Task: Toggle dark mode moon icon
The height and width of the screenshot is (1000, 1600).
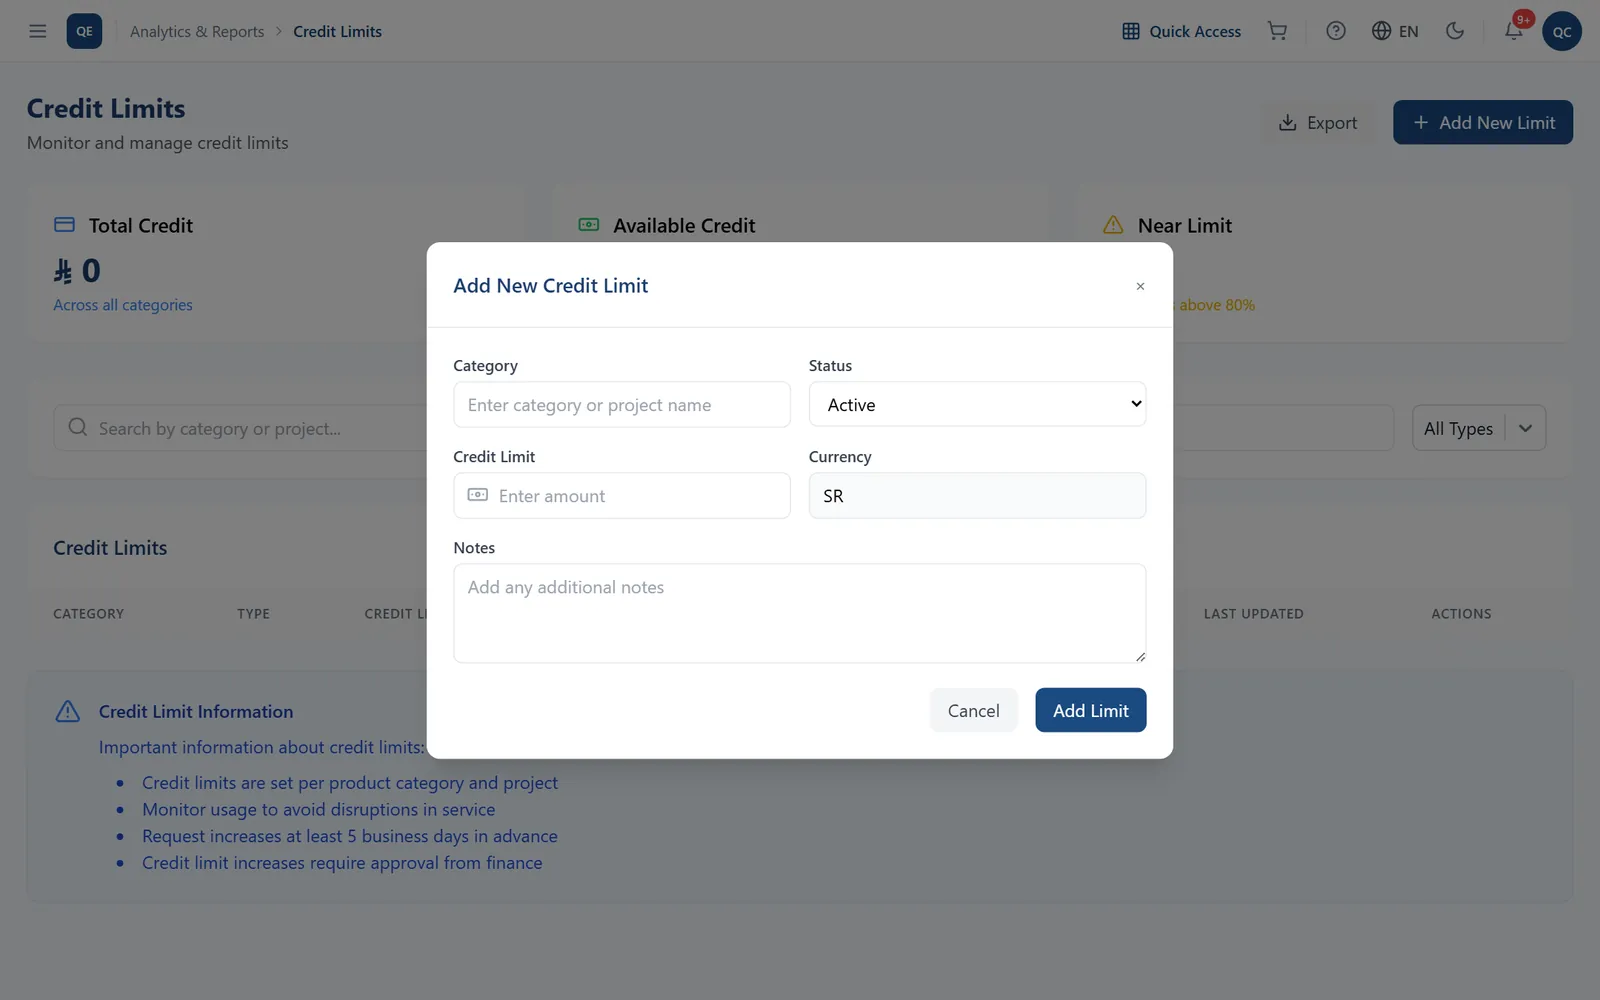Action: point(1455,31)
